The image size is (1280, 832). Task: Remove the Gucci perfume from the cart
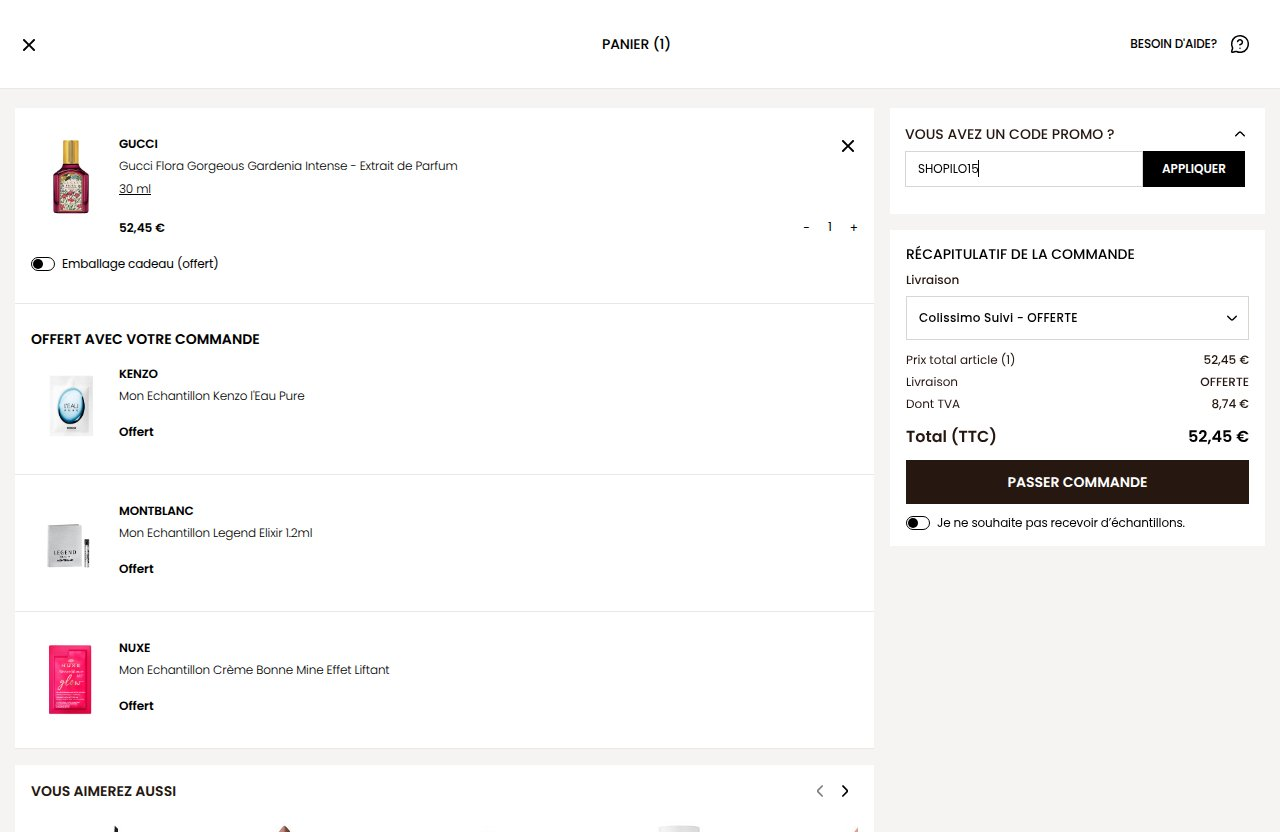[x=848, y=146]
